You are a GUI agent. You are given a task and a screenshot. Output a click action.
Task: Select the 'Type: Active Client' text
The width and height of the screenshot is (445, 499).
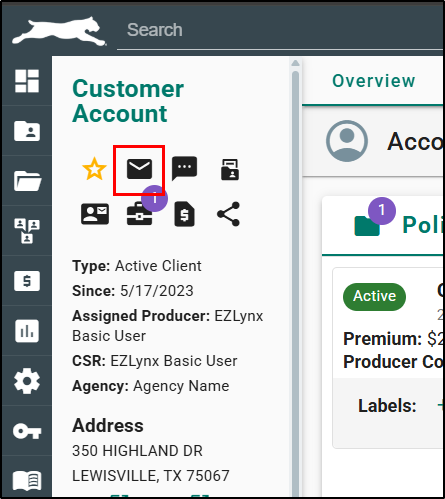pos(137,266)
